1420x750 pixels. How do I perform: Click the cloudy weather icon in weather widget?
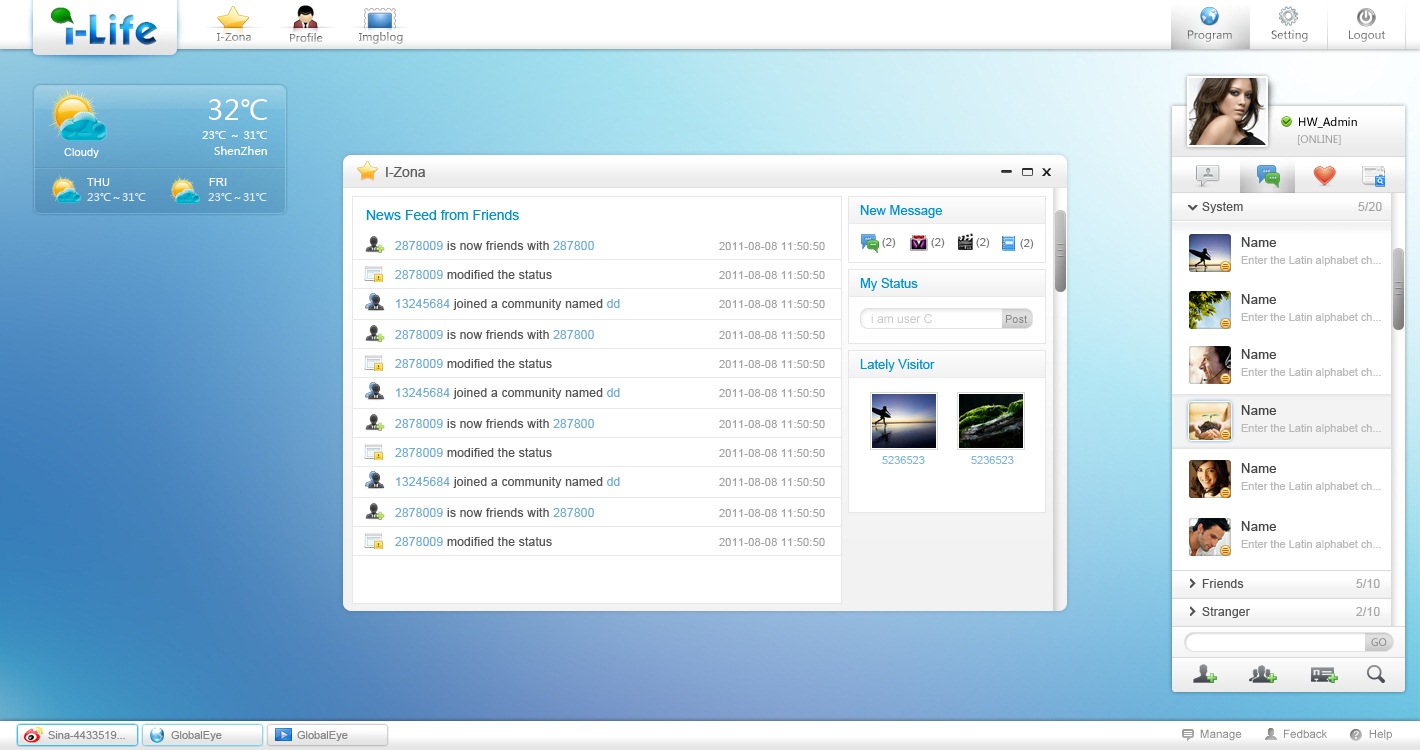(80, 117)
